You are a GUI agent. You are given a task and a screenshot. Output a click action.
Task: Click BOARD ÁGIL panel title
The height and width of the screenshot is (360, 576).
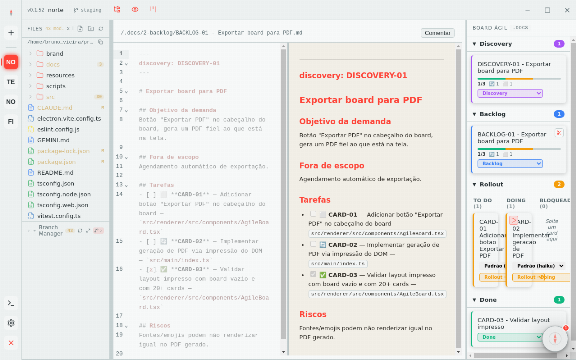(x=490, y=28)
